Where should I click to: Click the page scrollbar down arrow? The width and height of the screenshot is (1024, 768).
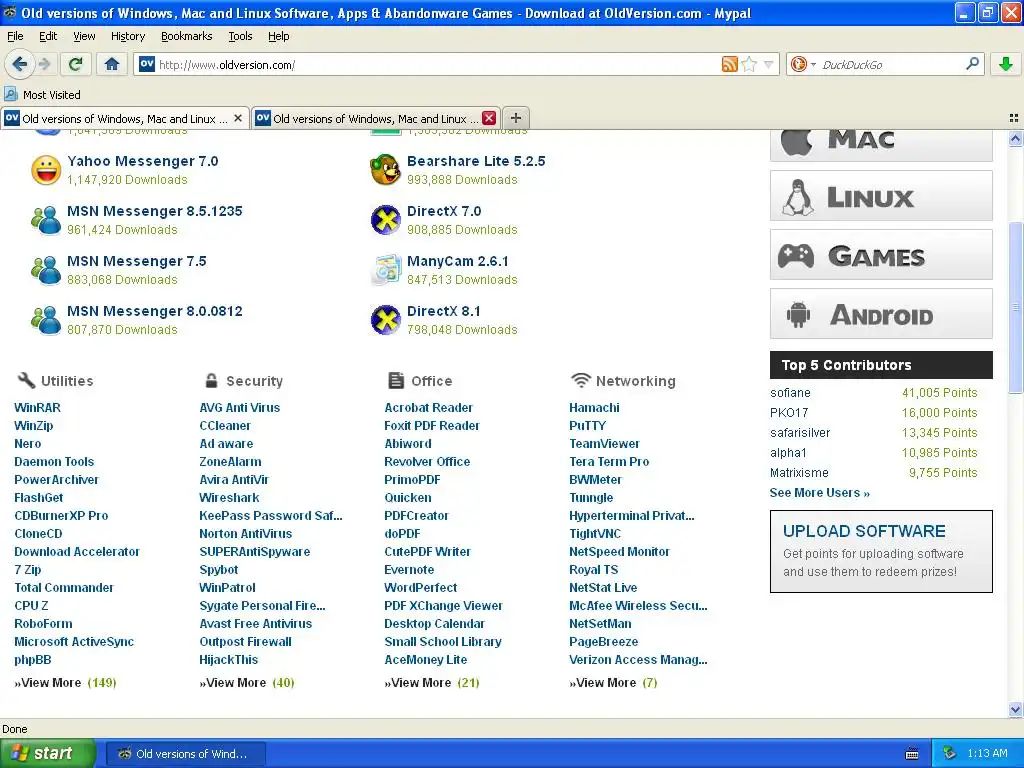[x=1015, y=710]
